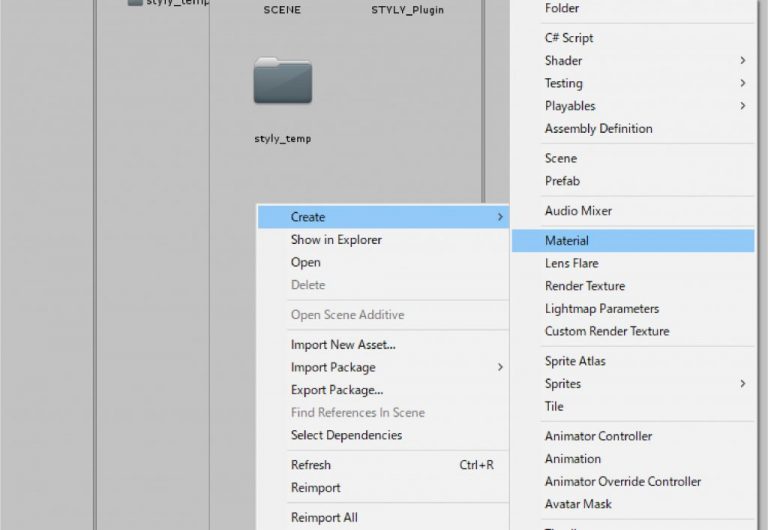768x530 pixels.
Task: Click Refresh in the context menu
Action: coord(311,465)
